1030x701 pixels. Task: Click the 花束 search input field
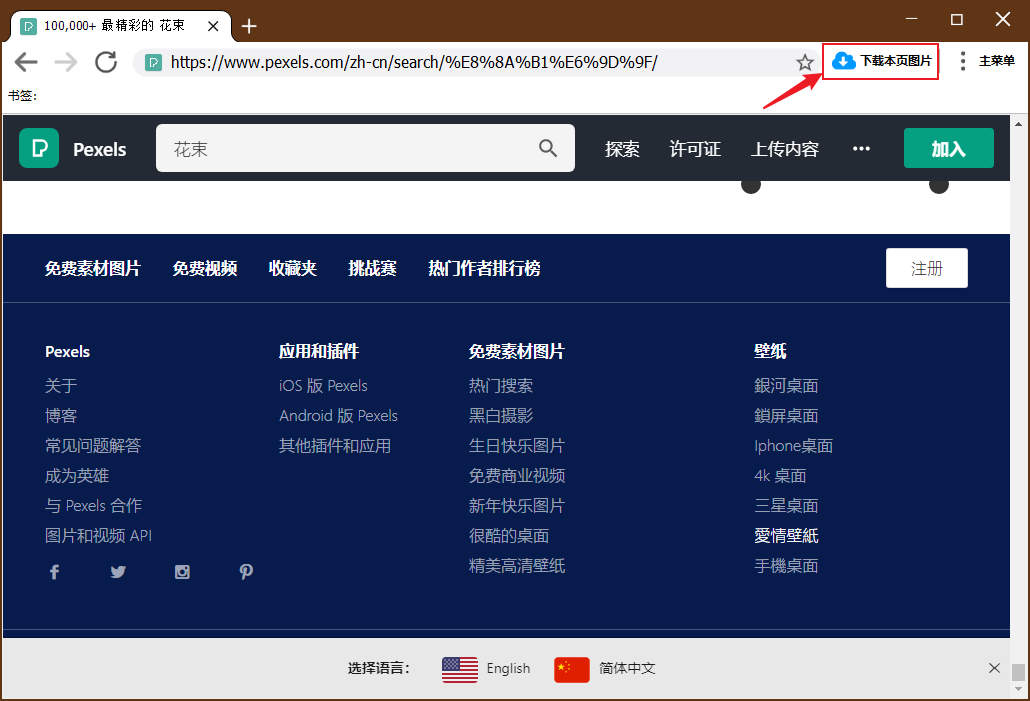coord(350,149)
